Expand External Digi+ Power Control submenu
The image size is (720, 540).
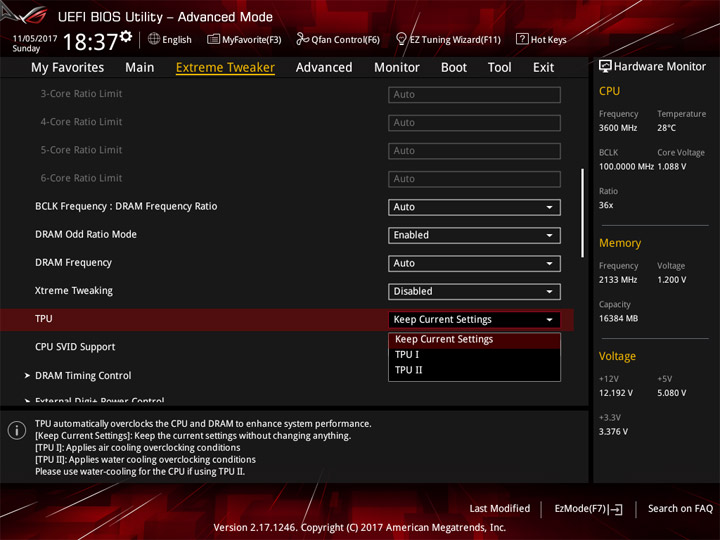[x=95, y=400]
